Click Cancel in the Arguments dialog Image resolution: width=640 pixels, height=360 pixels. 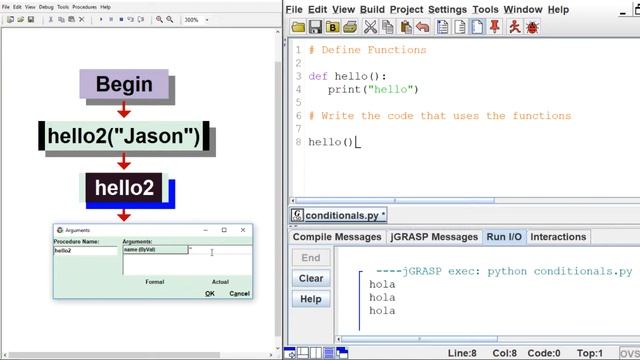[x=240, y=293]
